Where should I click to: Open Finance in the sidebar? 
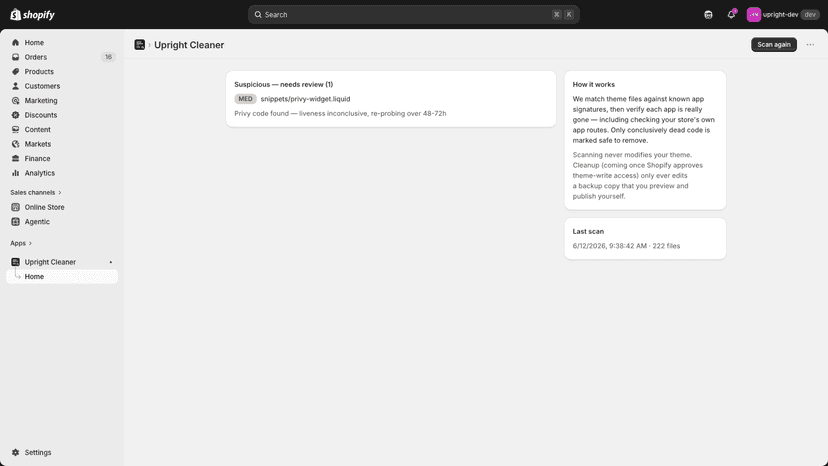pos(62,159)
